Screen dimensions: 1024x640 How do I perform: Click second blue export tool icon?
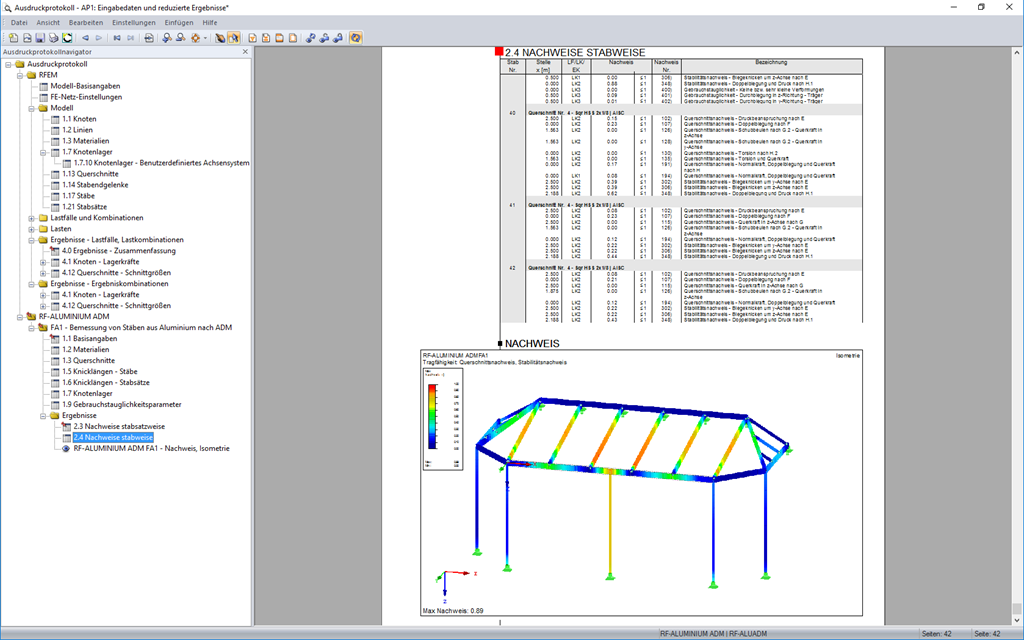tap(324, 38)
